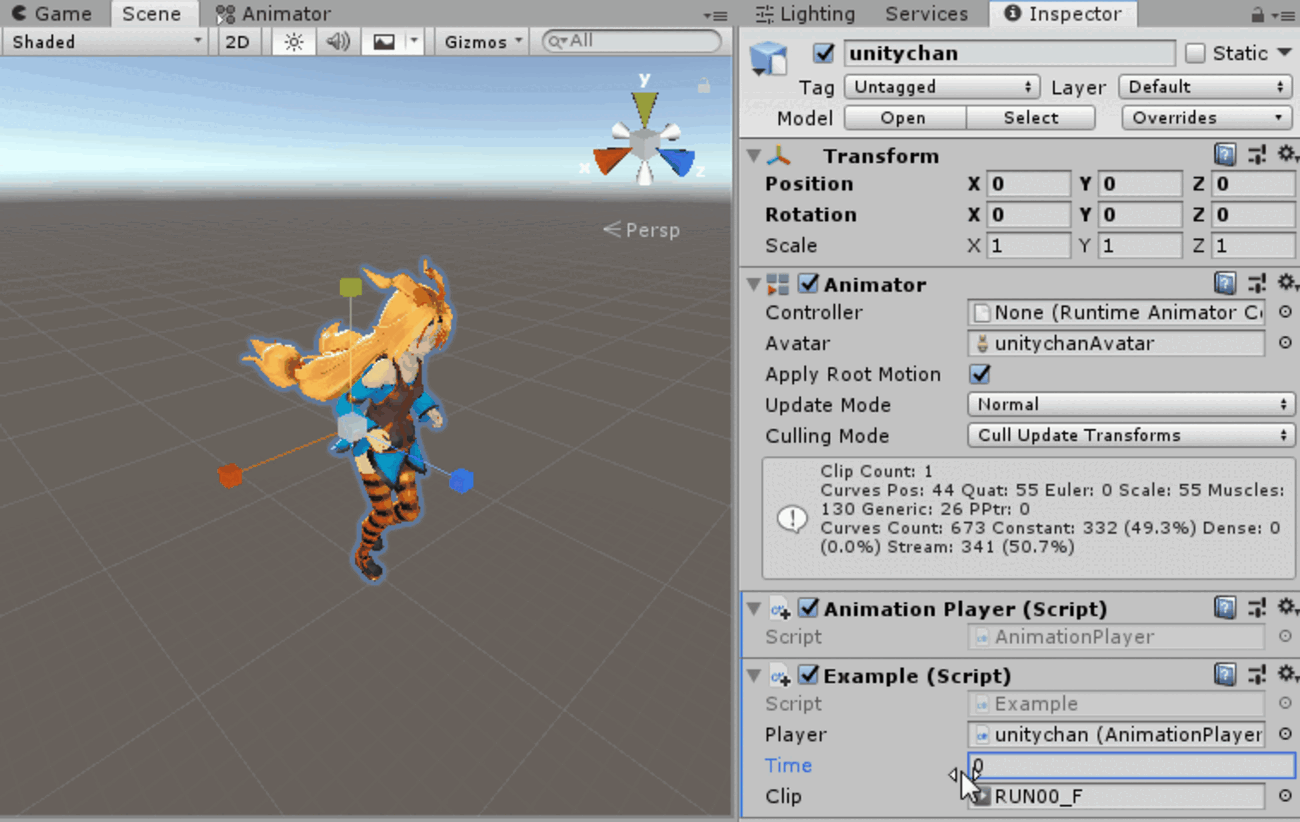Open the Scene panel options menu
This screenshot has width=1300, height=822.
[x=715, y=15]
